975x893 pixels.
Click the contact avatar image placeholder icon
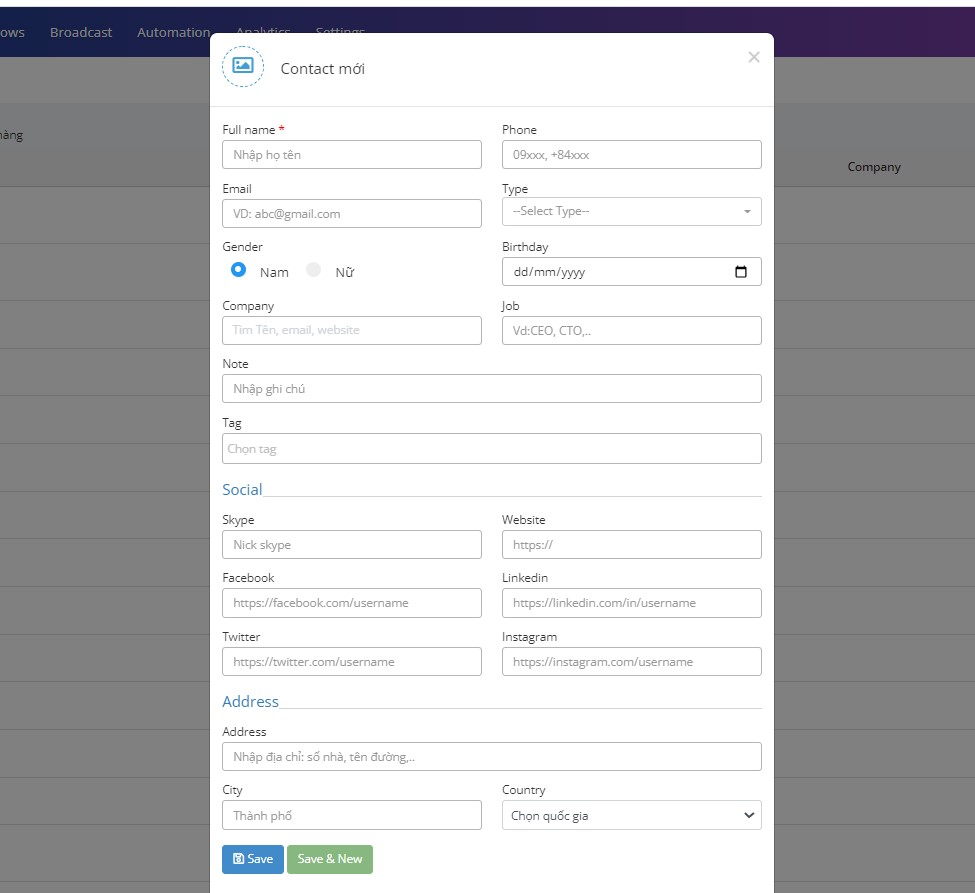point(243,65)
